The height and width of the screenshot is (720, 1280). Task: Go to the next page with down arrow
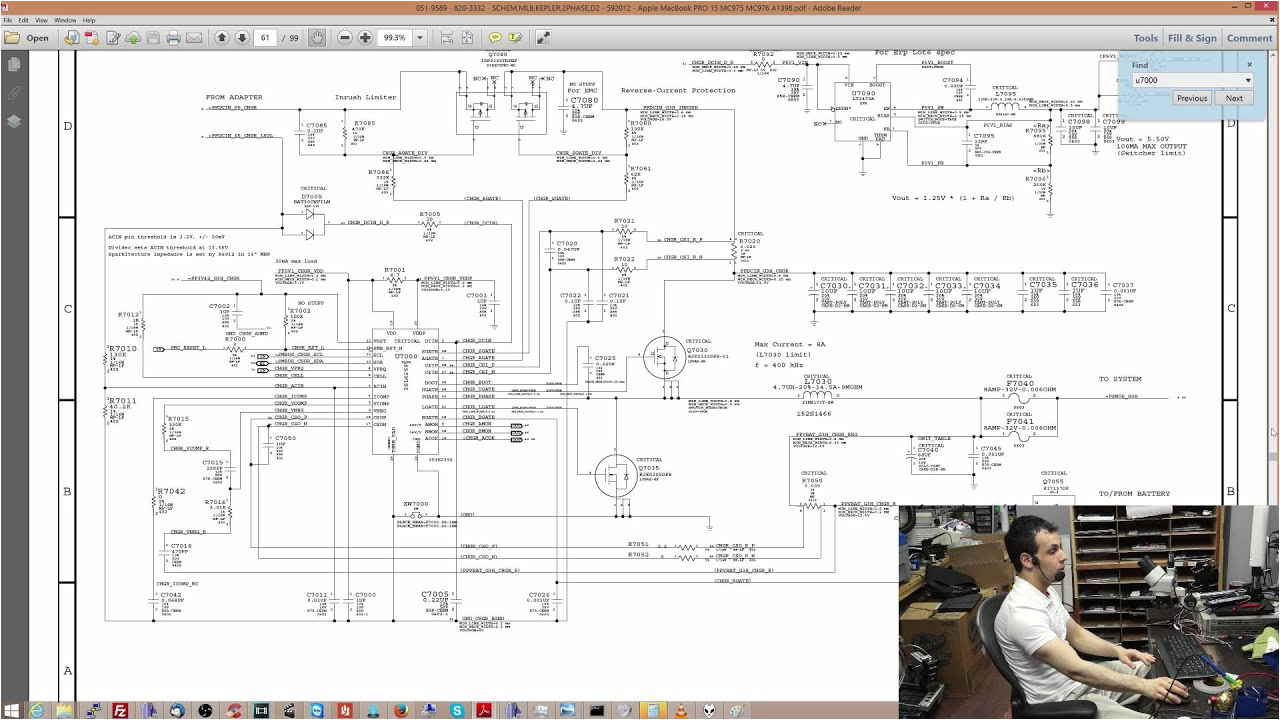tap(243, 38)
